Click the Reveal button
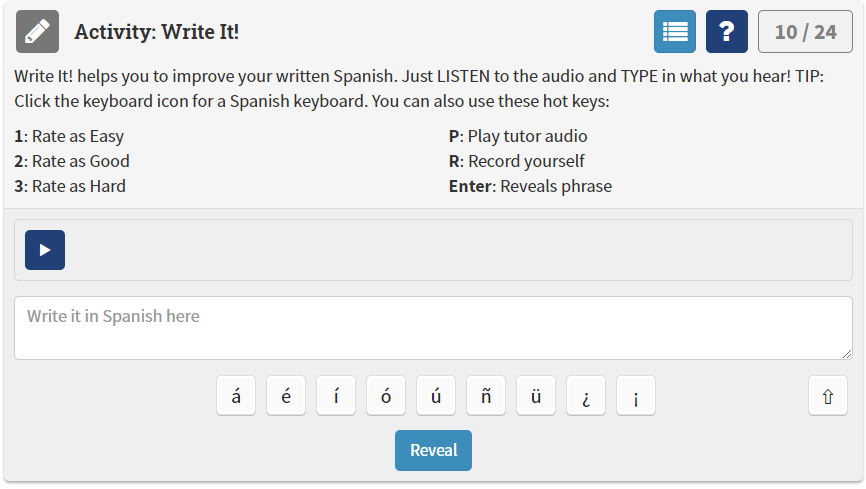The width and height of the screenshot is (866, 489). tap(434, 450)
